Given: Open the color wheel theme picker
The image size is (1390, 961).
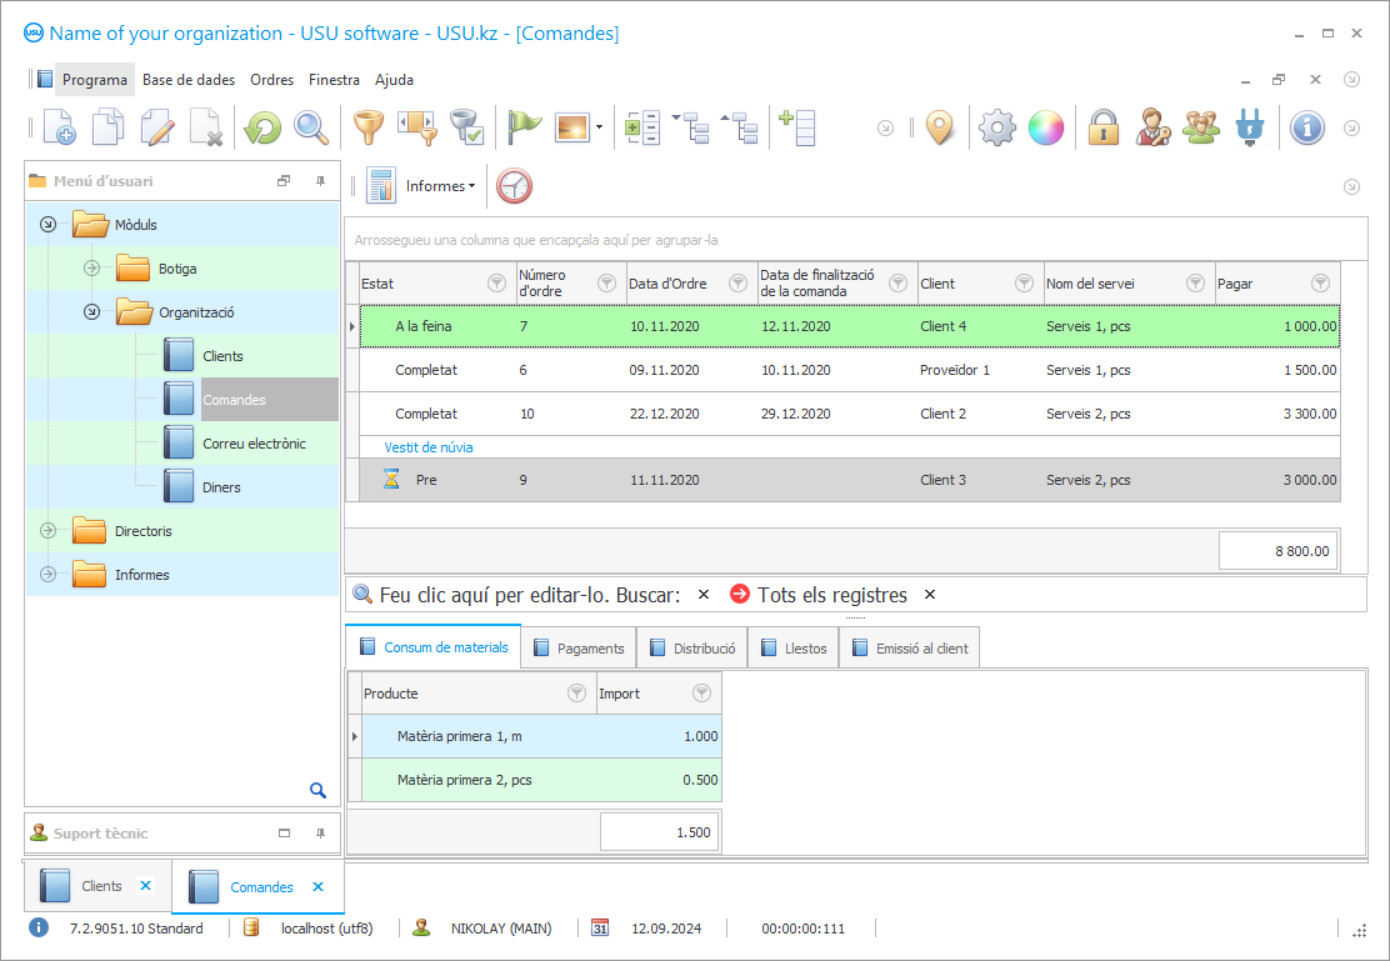Looking at the screenshot, I should [1046, 128].
